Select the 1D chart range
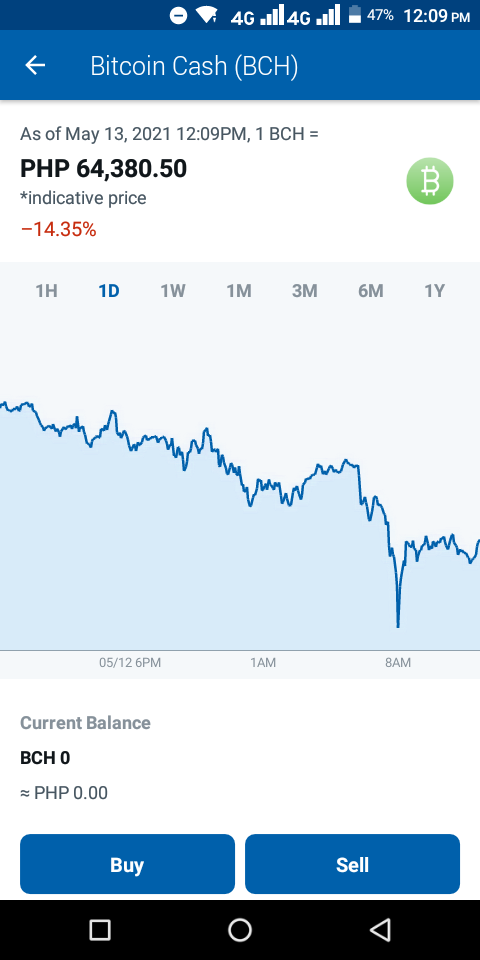 click(109, 291)
